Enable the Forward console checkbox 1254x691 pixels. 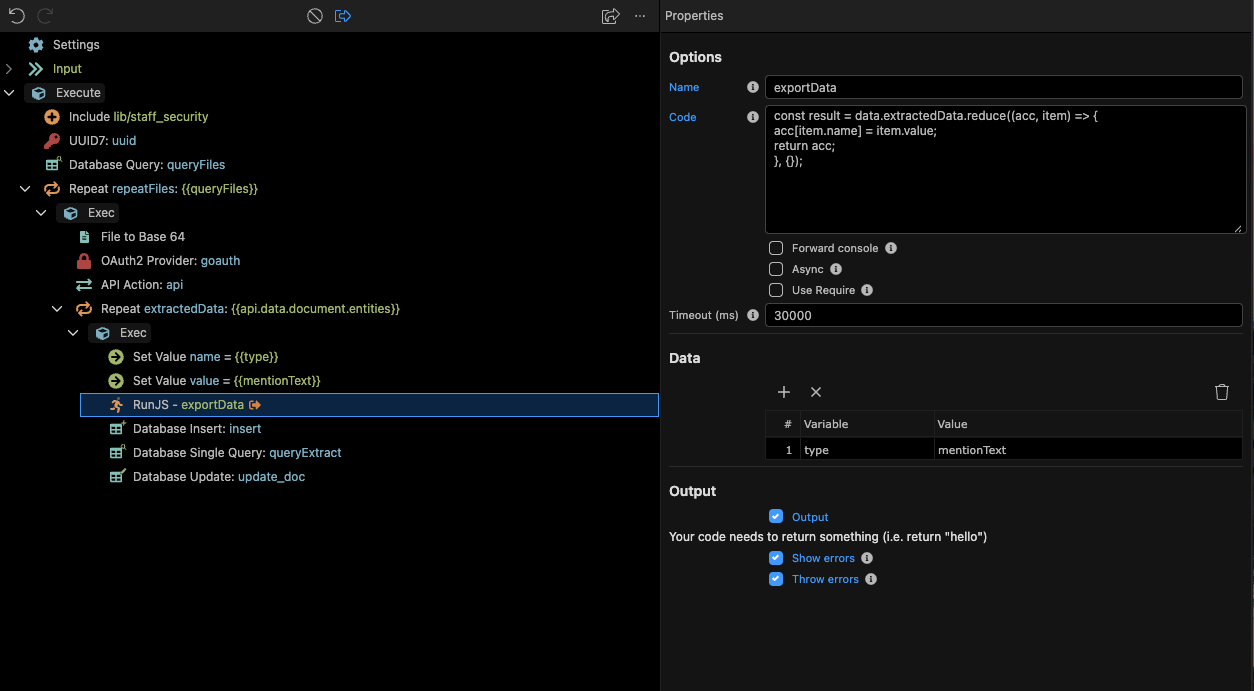[x=776, y=248]
